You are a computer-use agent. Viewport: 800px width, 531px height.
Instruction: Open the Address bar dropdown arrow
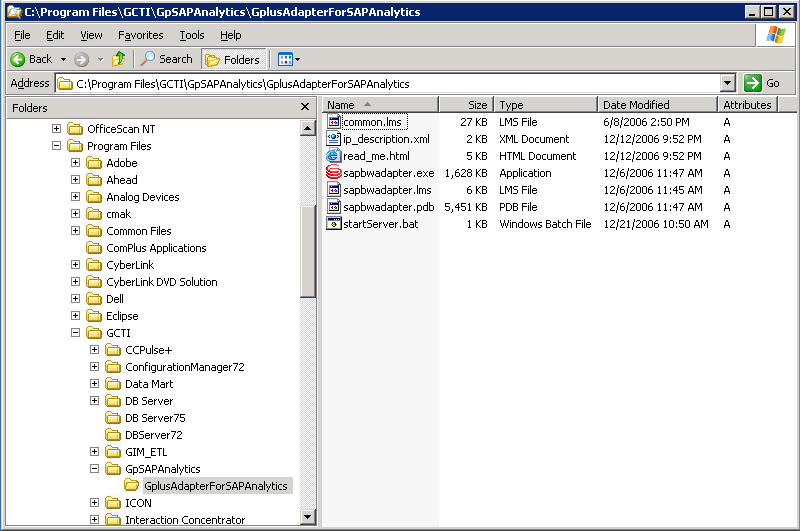tap(727, 84)
